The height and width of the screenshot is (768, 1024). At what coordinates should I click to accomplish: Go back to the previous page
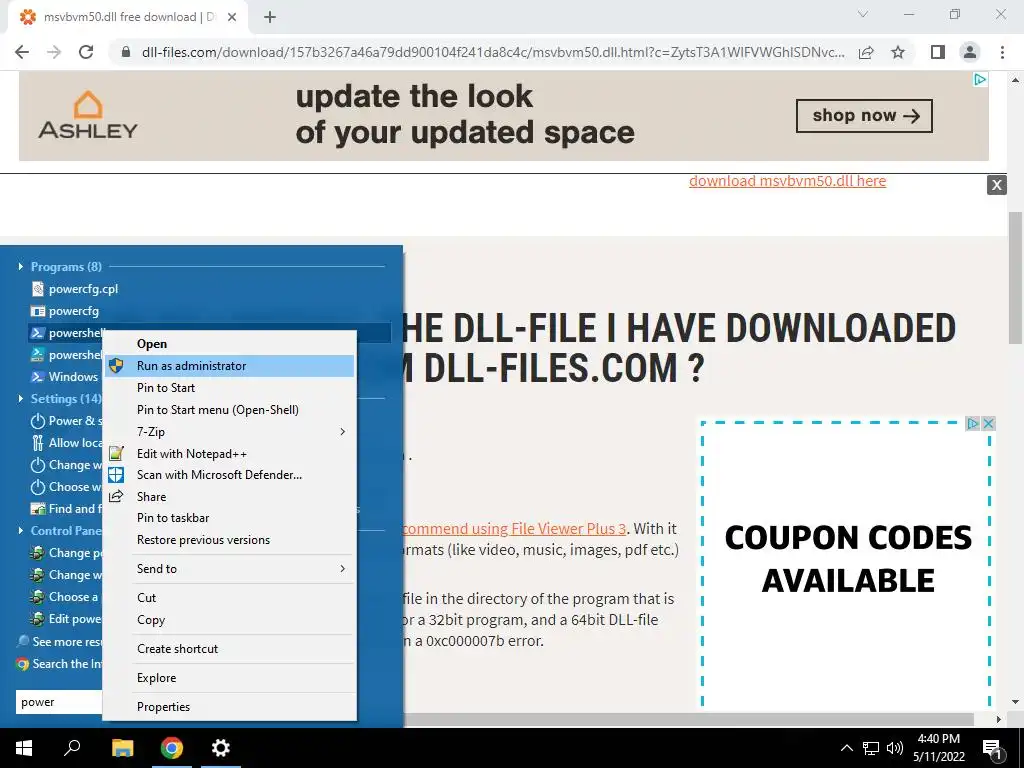pos(22,52)
